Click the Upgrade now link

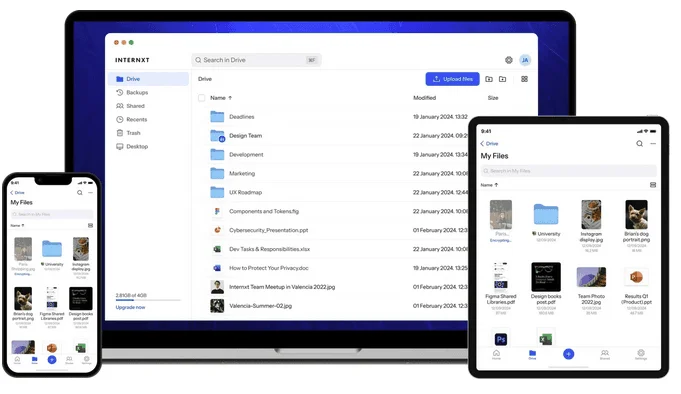click(x=130, y=308)
